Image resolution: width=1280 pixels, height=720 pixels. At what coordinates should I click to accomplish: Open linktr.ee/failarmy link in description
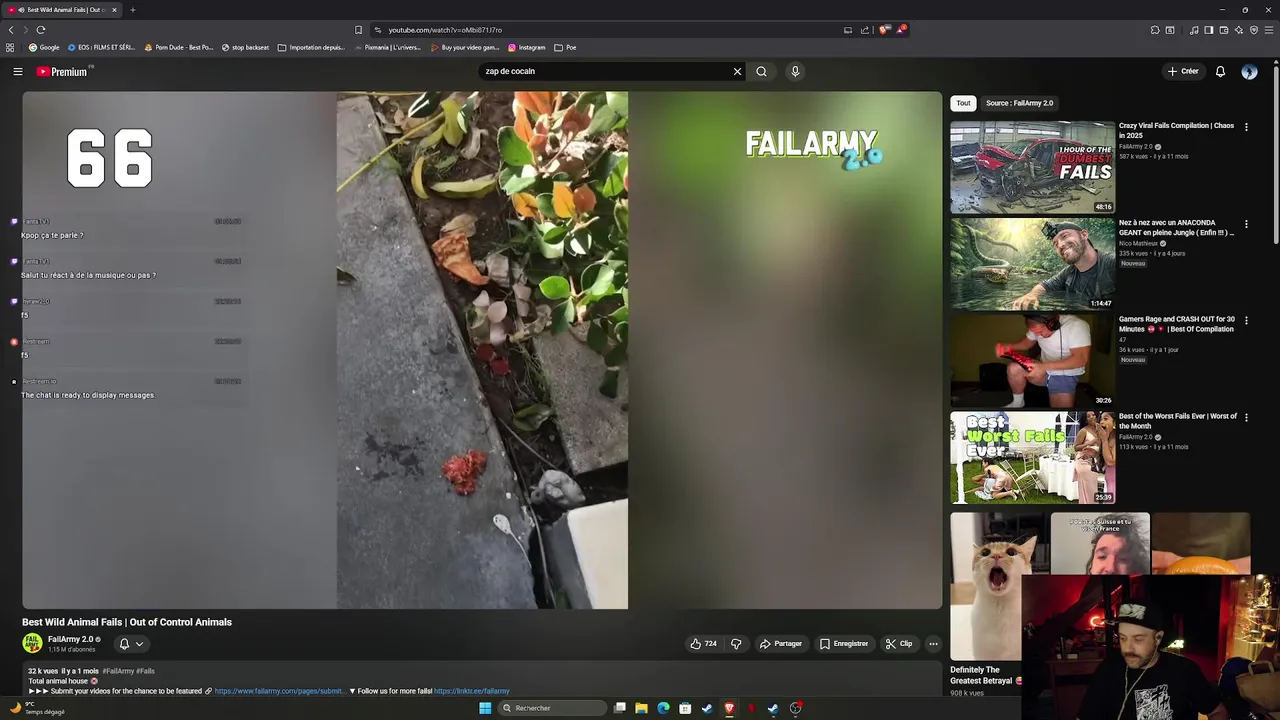[472, 691]
